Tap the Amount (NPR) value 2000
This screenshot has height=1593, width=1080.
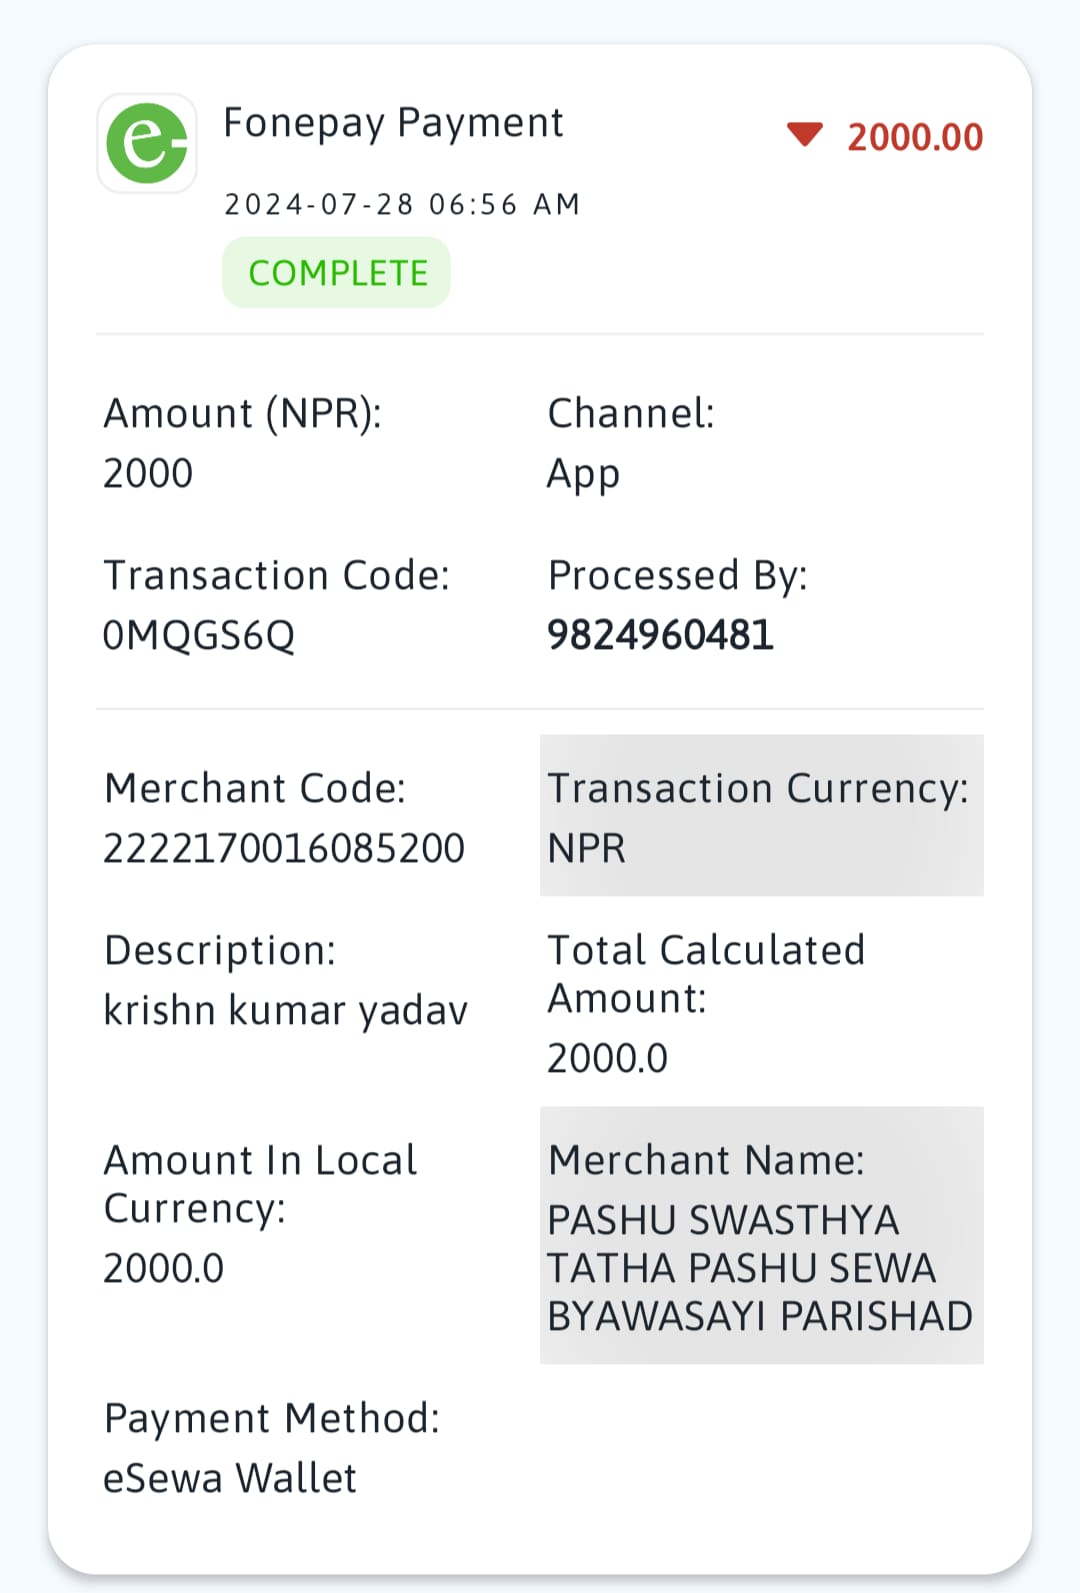click(x=148, y=473)
